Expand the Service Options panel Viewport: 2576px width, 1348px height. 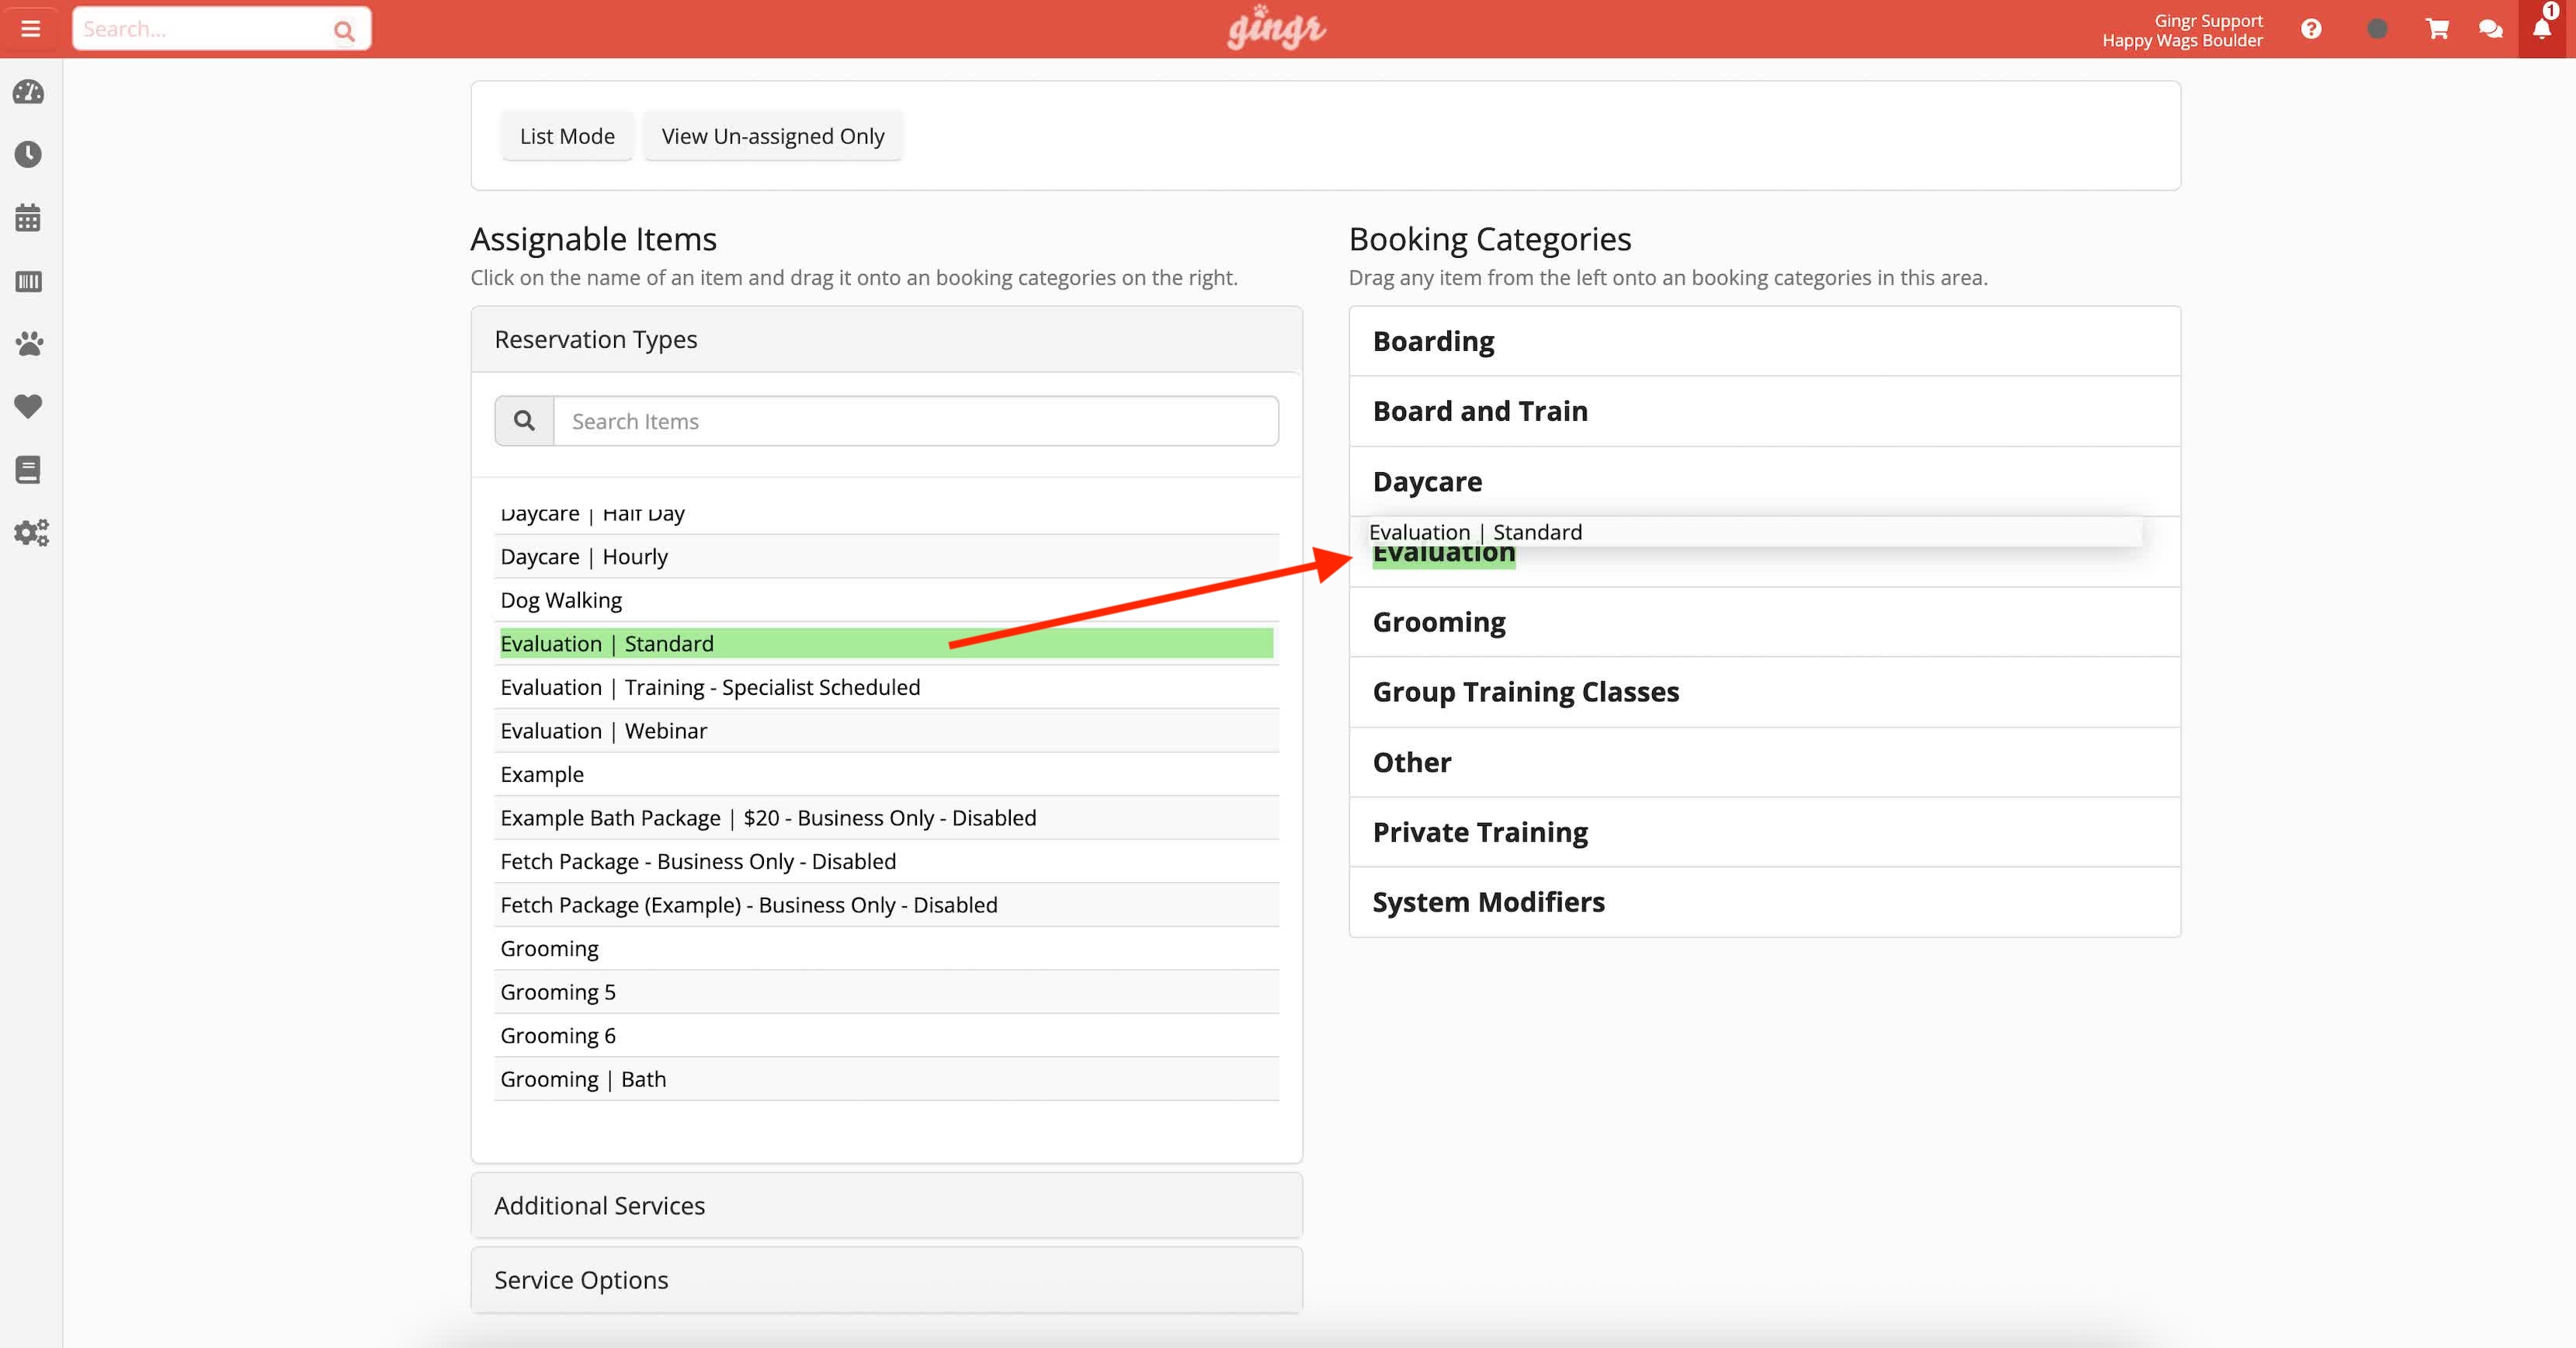click(x=886, y=1280)
